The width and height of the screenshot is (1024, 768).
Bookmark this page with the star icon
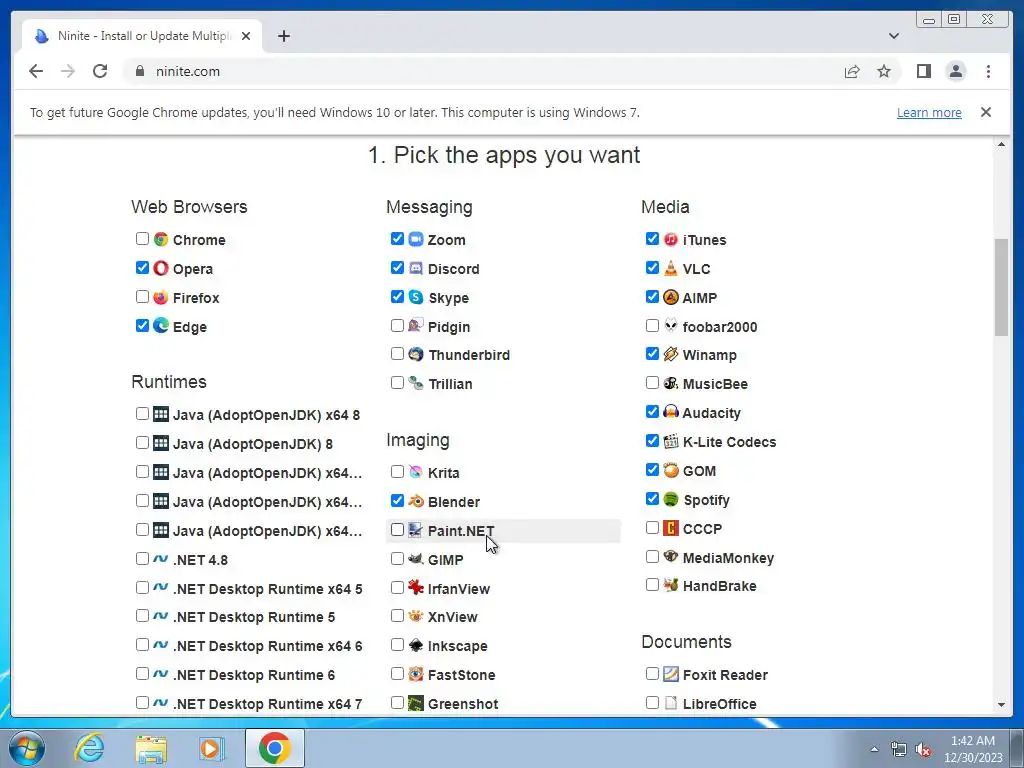[x=884, y=71]
